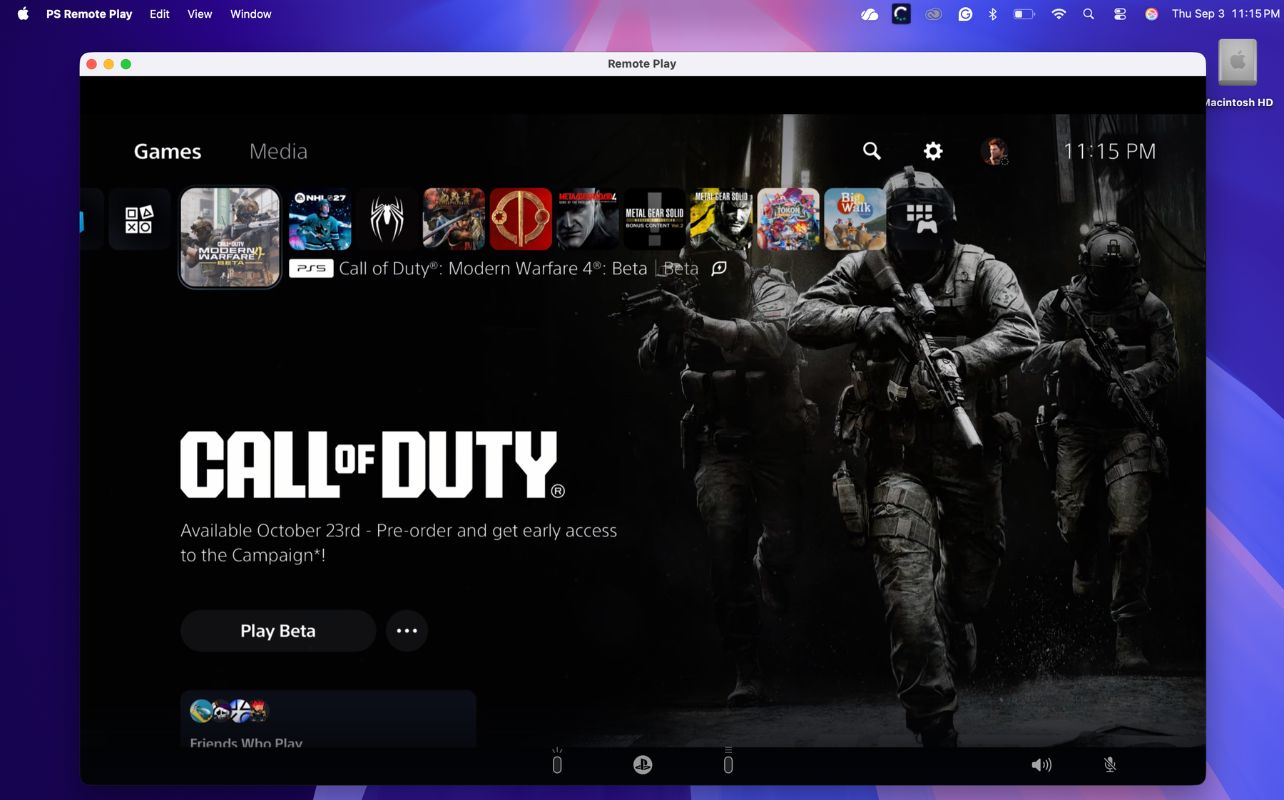
Task: Open the Apple menu
Action: (23, 14)
